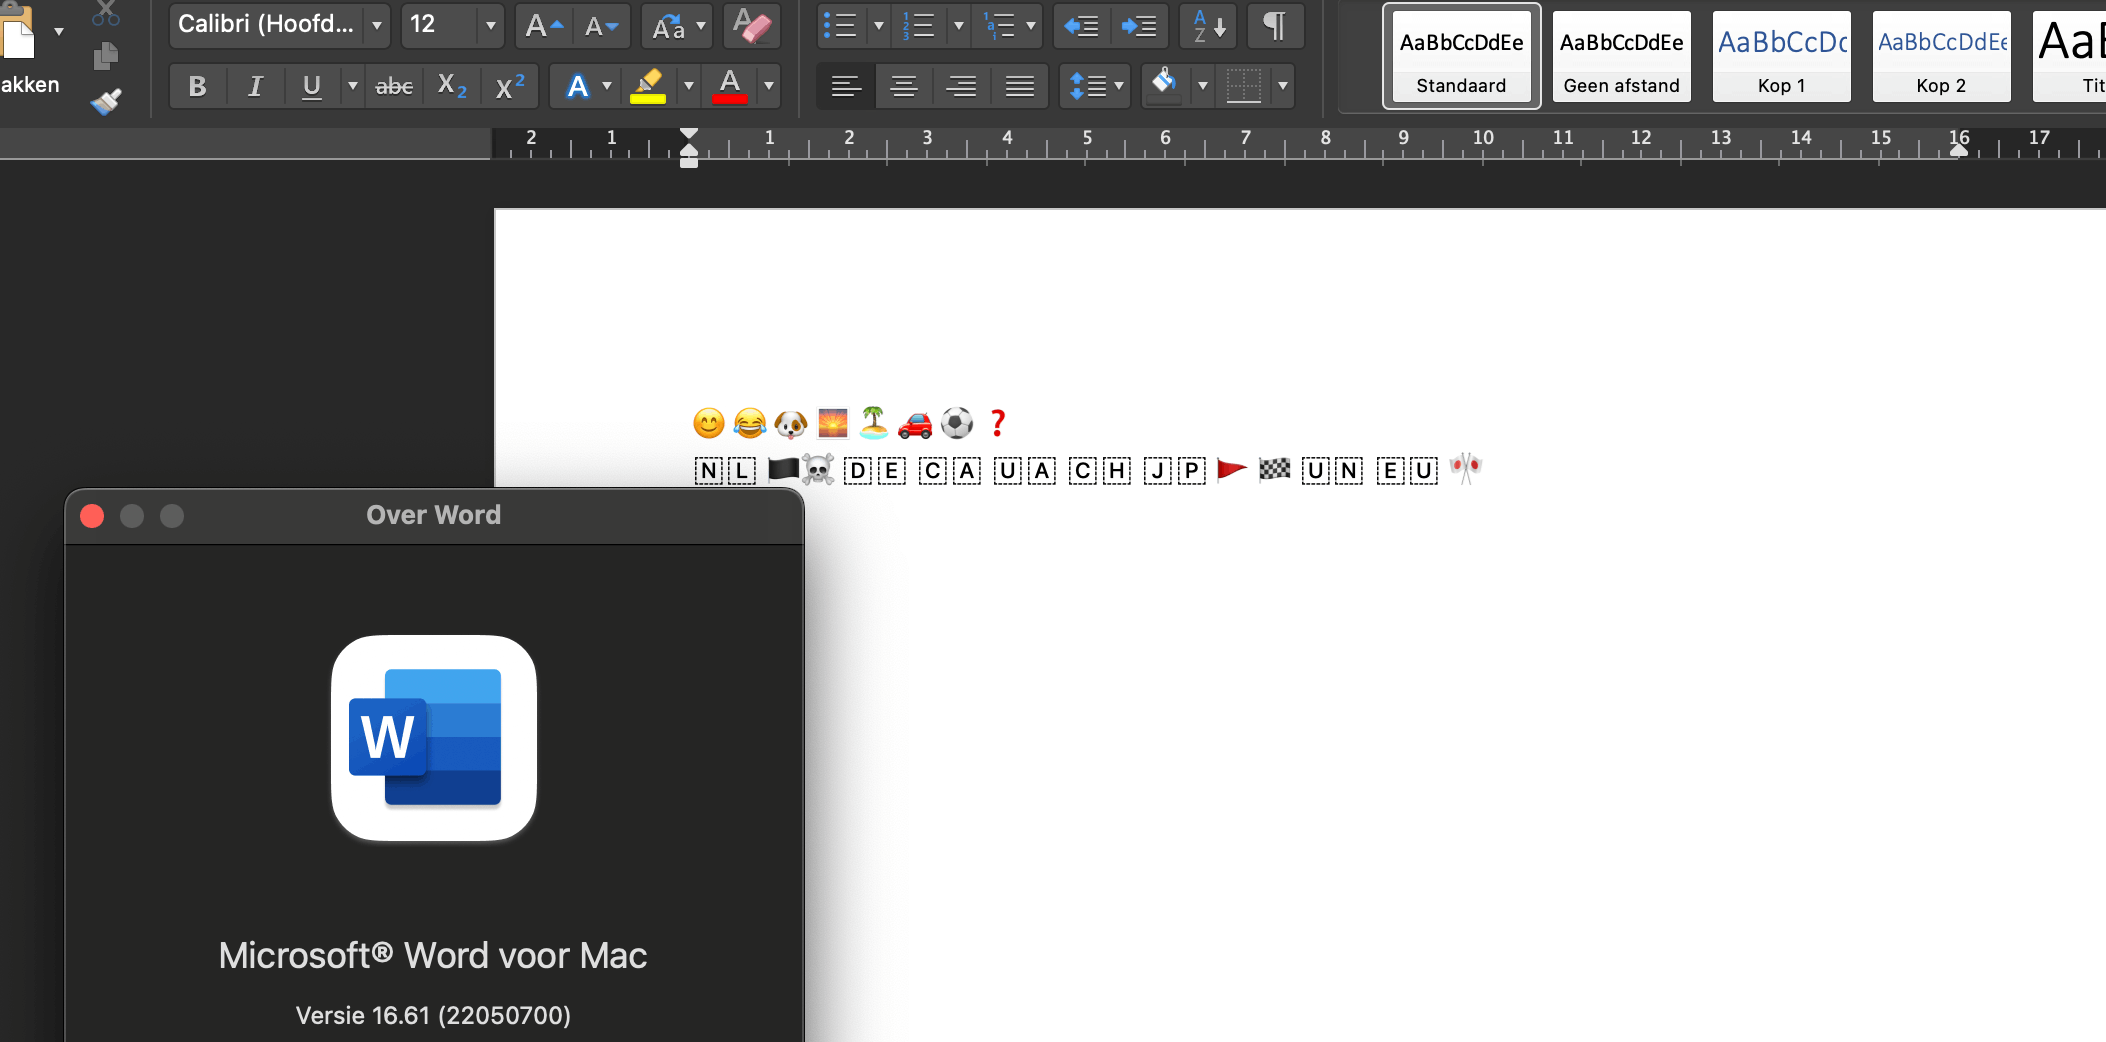The height and width of the screenshot is (1042, 2106).
Task: Open numbering style dropdown arrow
Action: click(958, 25)
